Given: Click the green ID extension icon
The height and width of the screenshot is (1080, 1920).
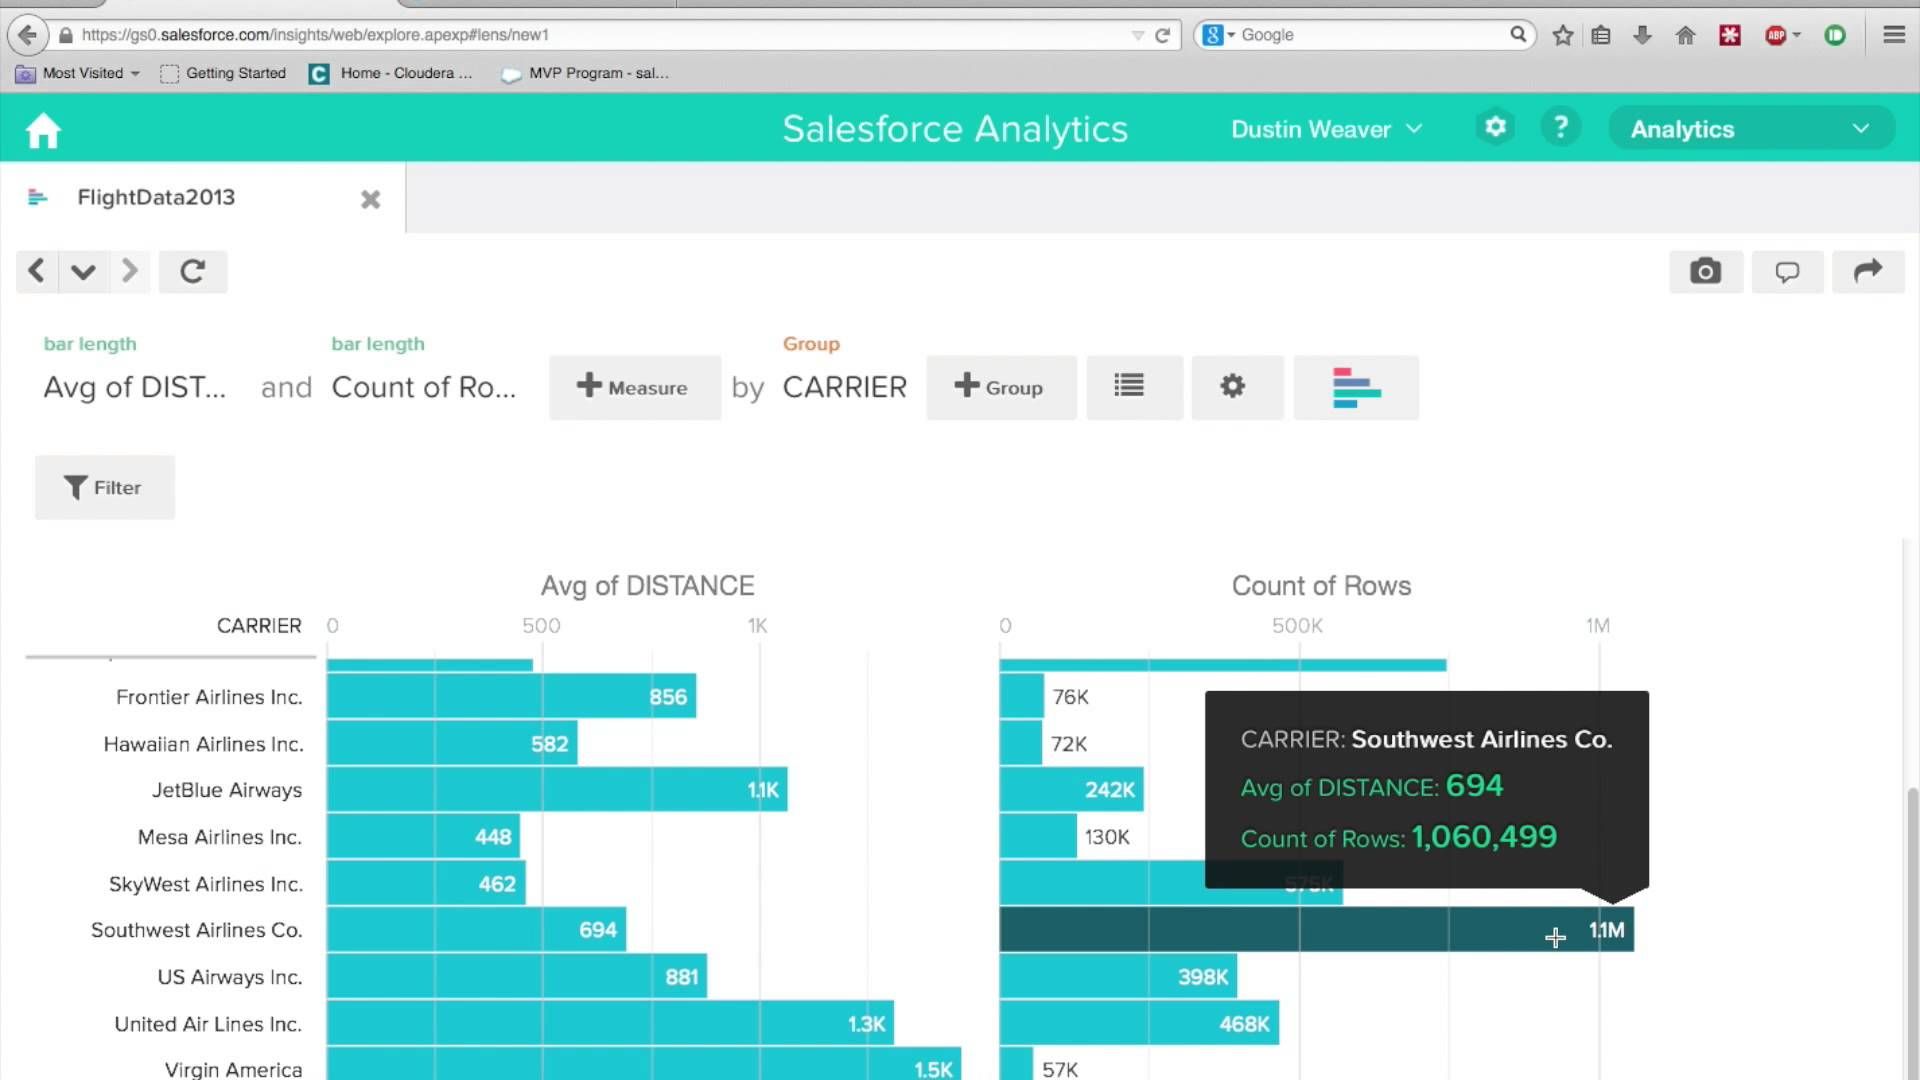Looking at the screenshot, I should 1835,35.
